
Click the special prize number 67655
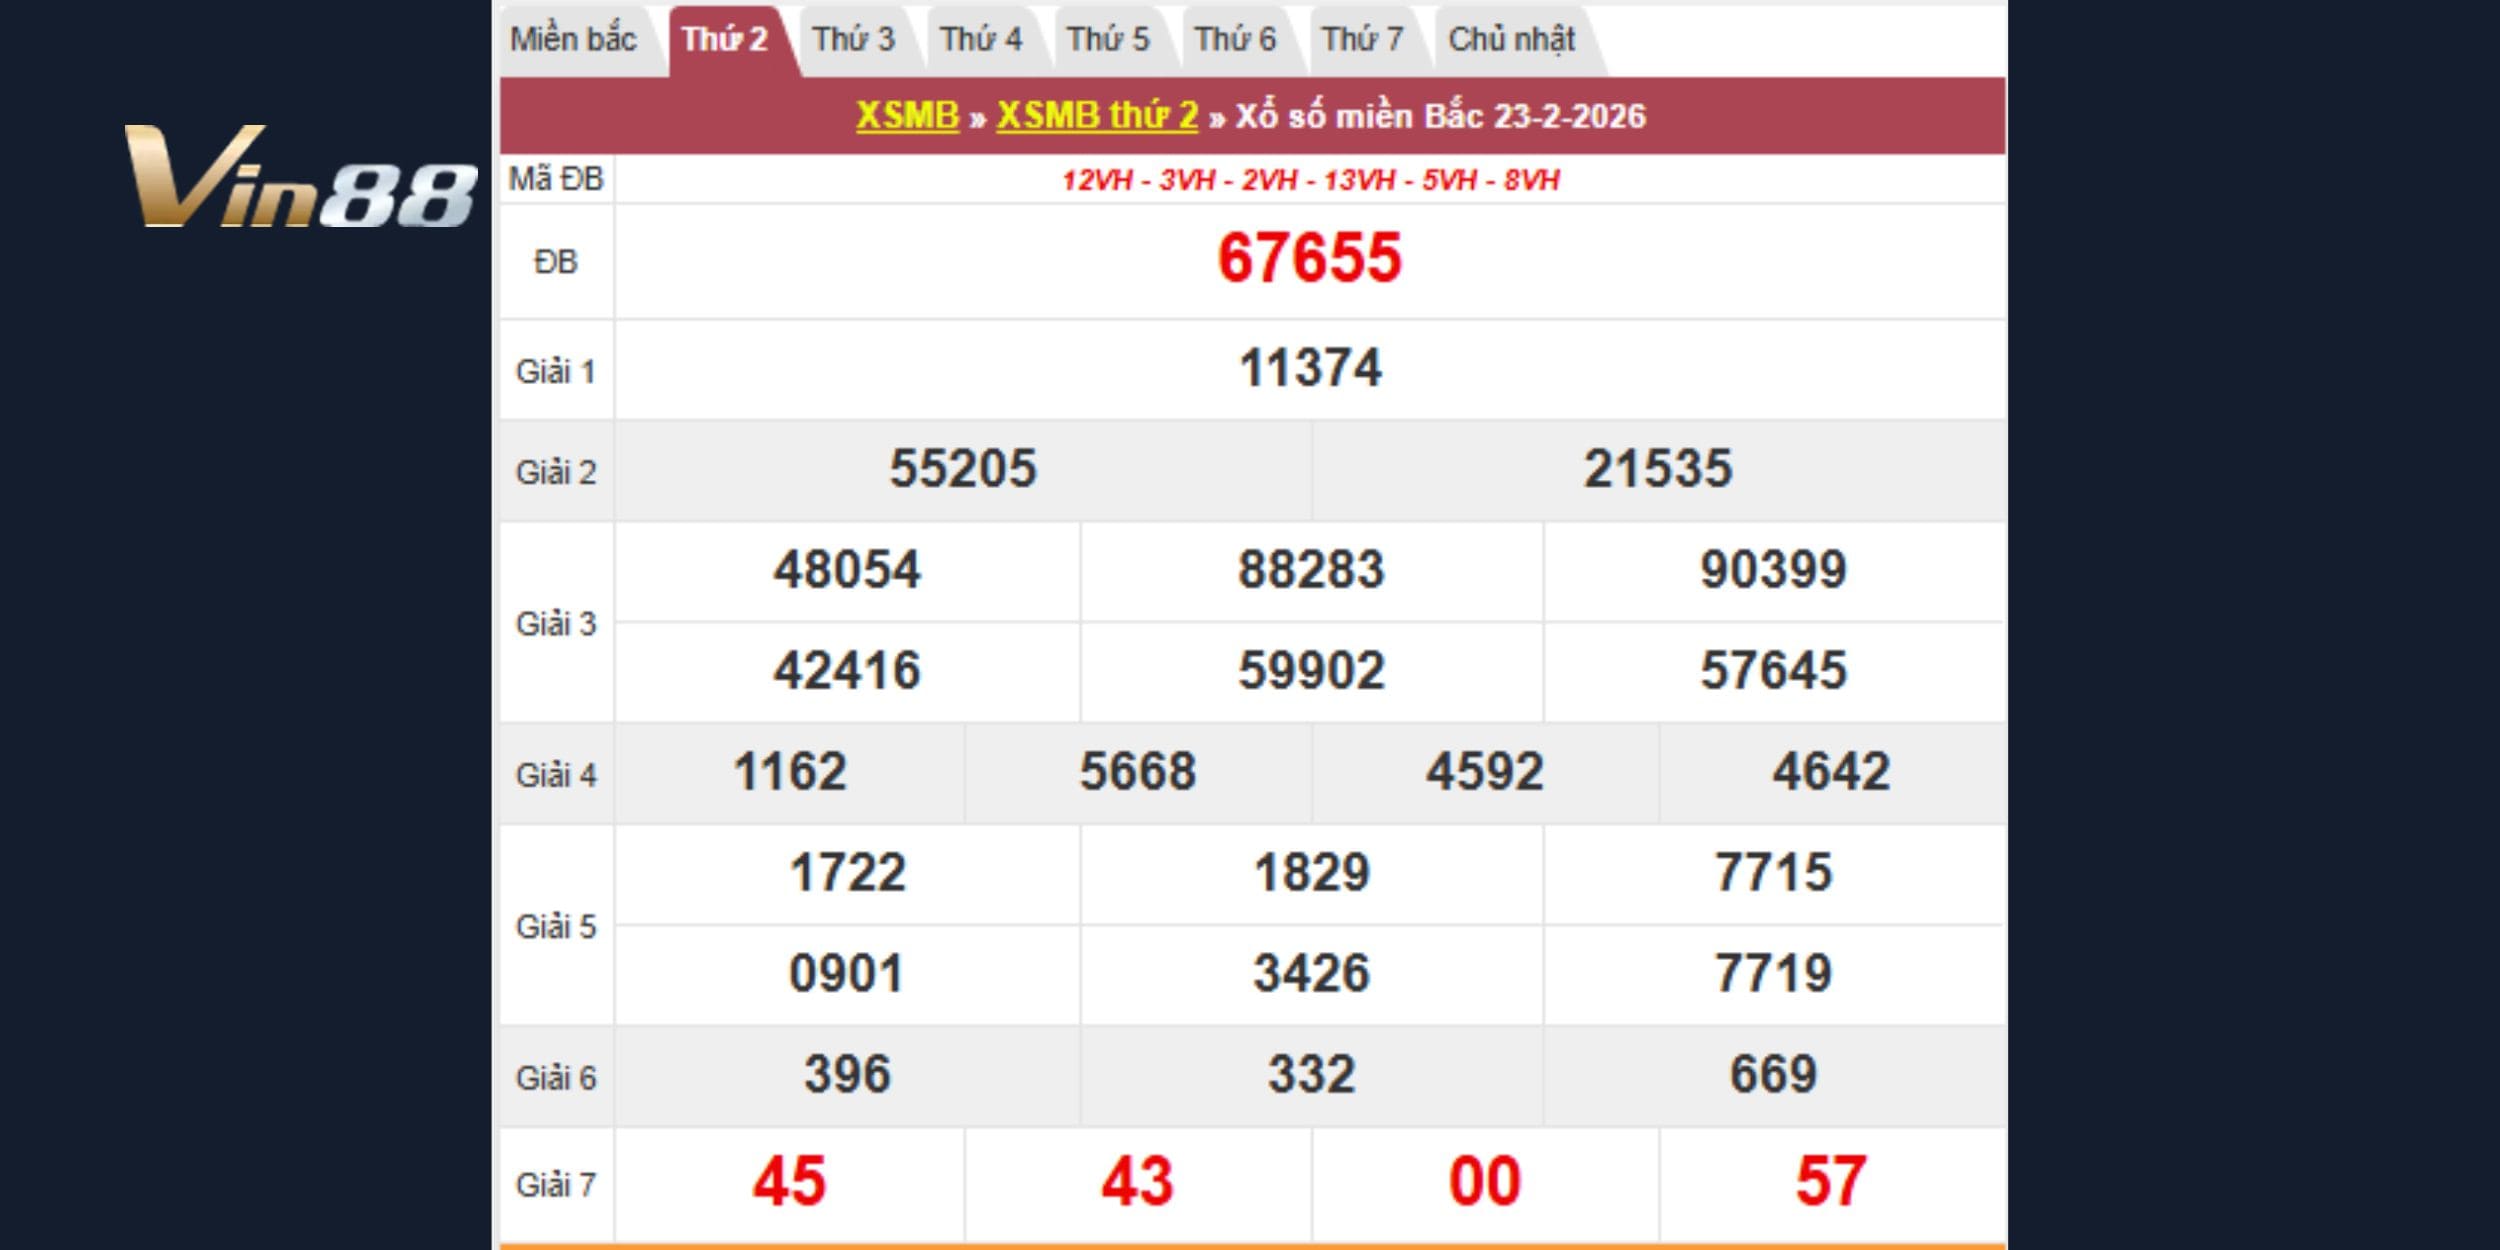[x=1309, y=259]
